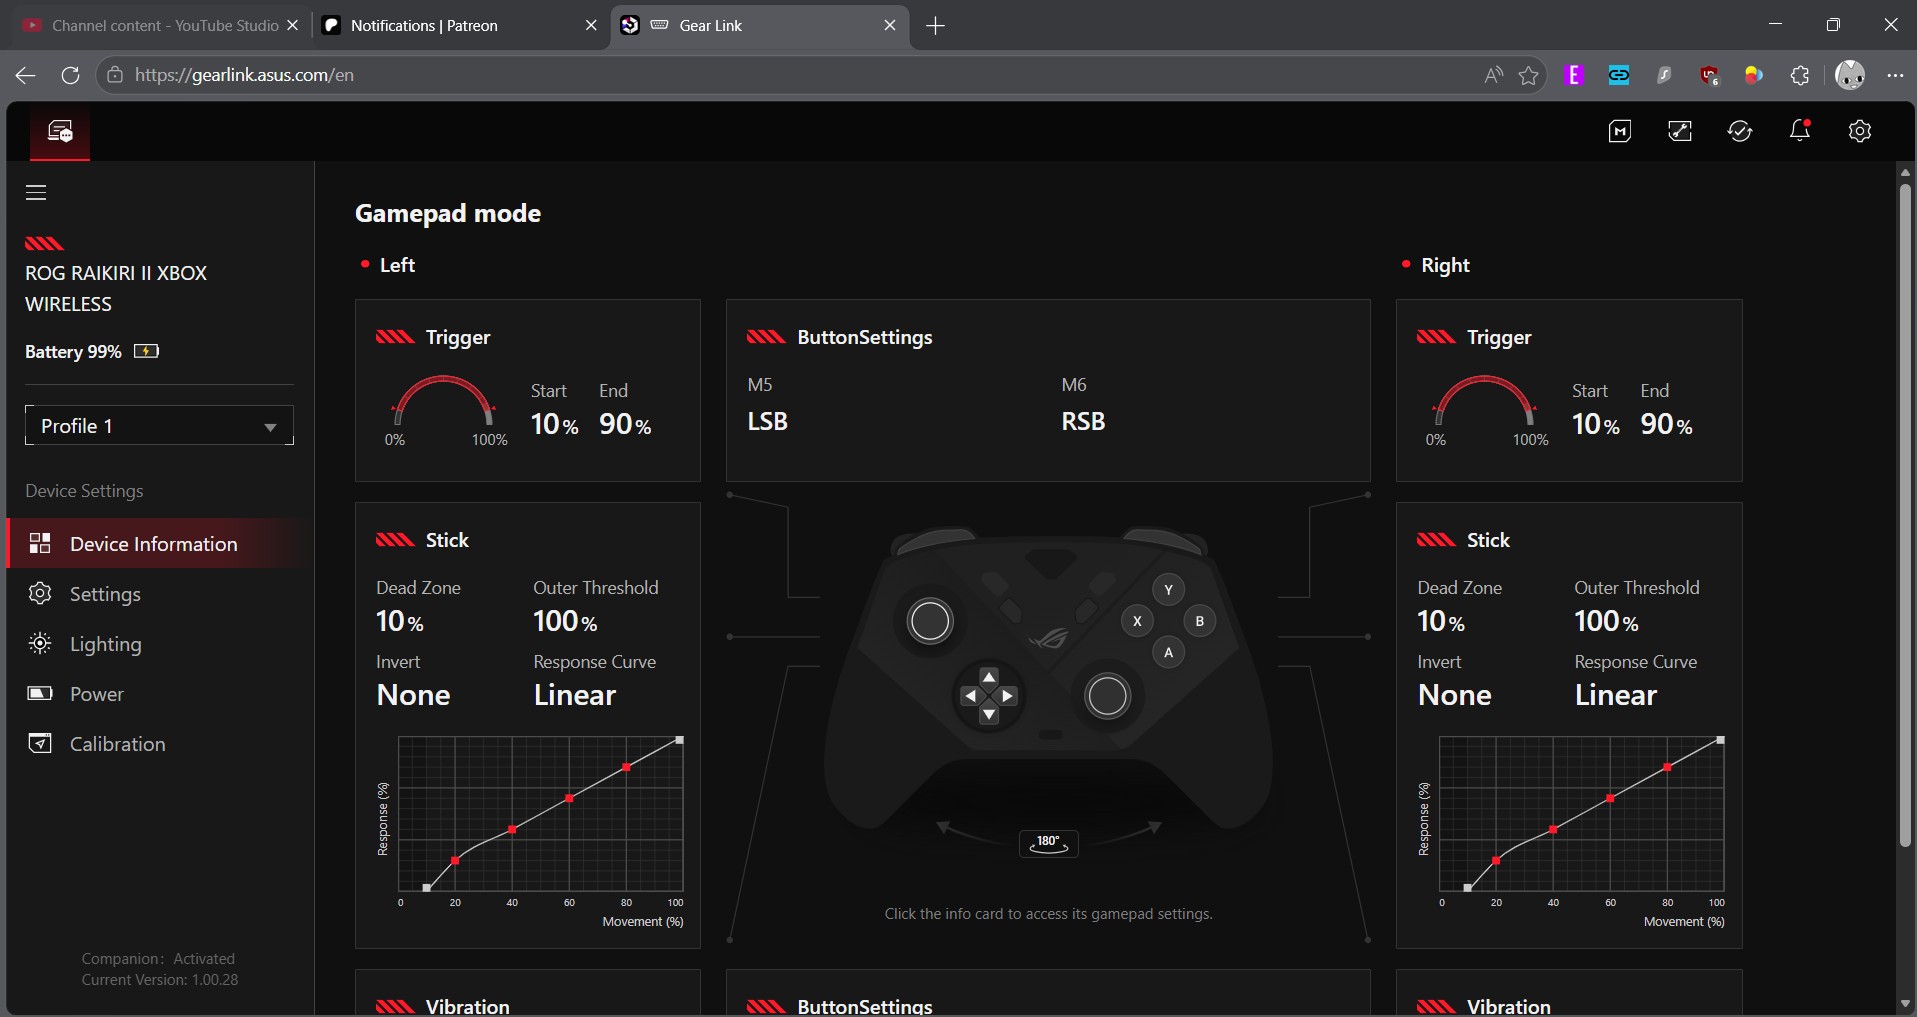Go to Device Information in sidebar
This screenshot has height=1017, width=1917.
pos(160,544)
